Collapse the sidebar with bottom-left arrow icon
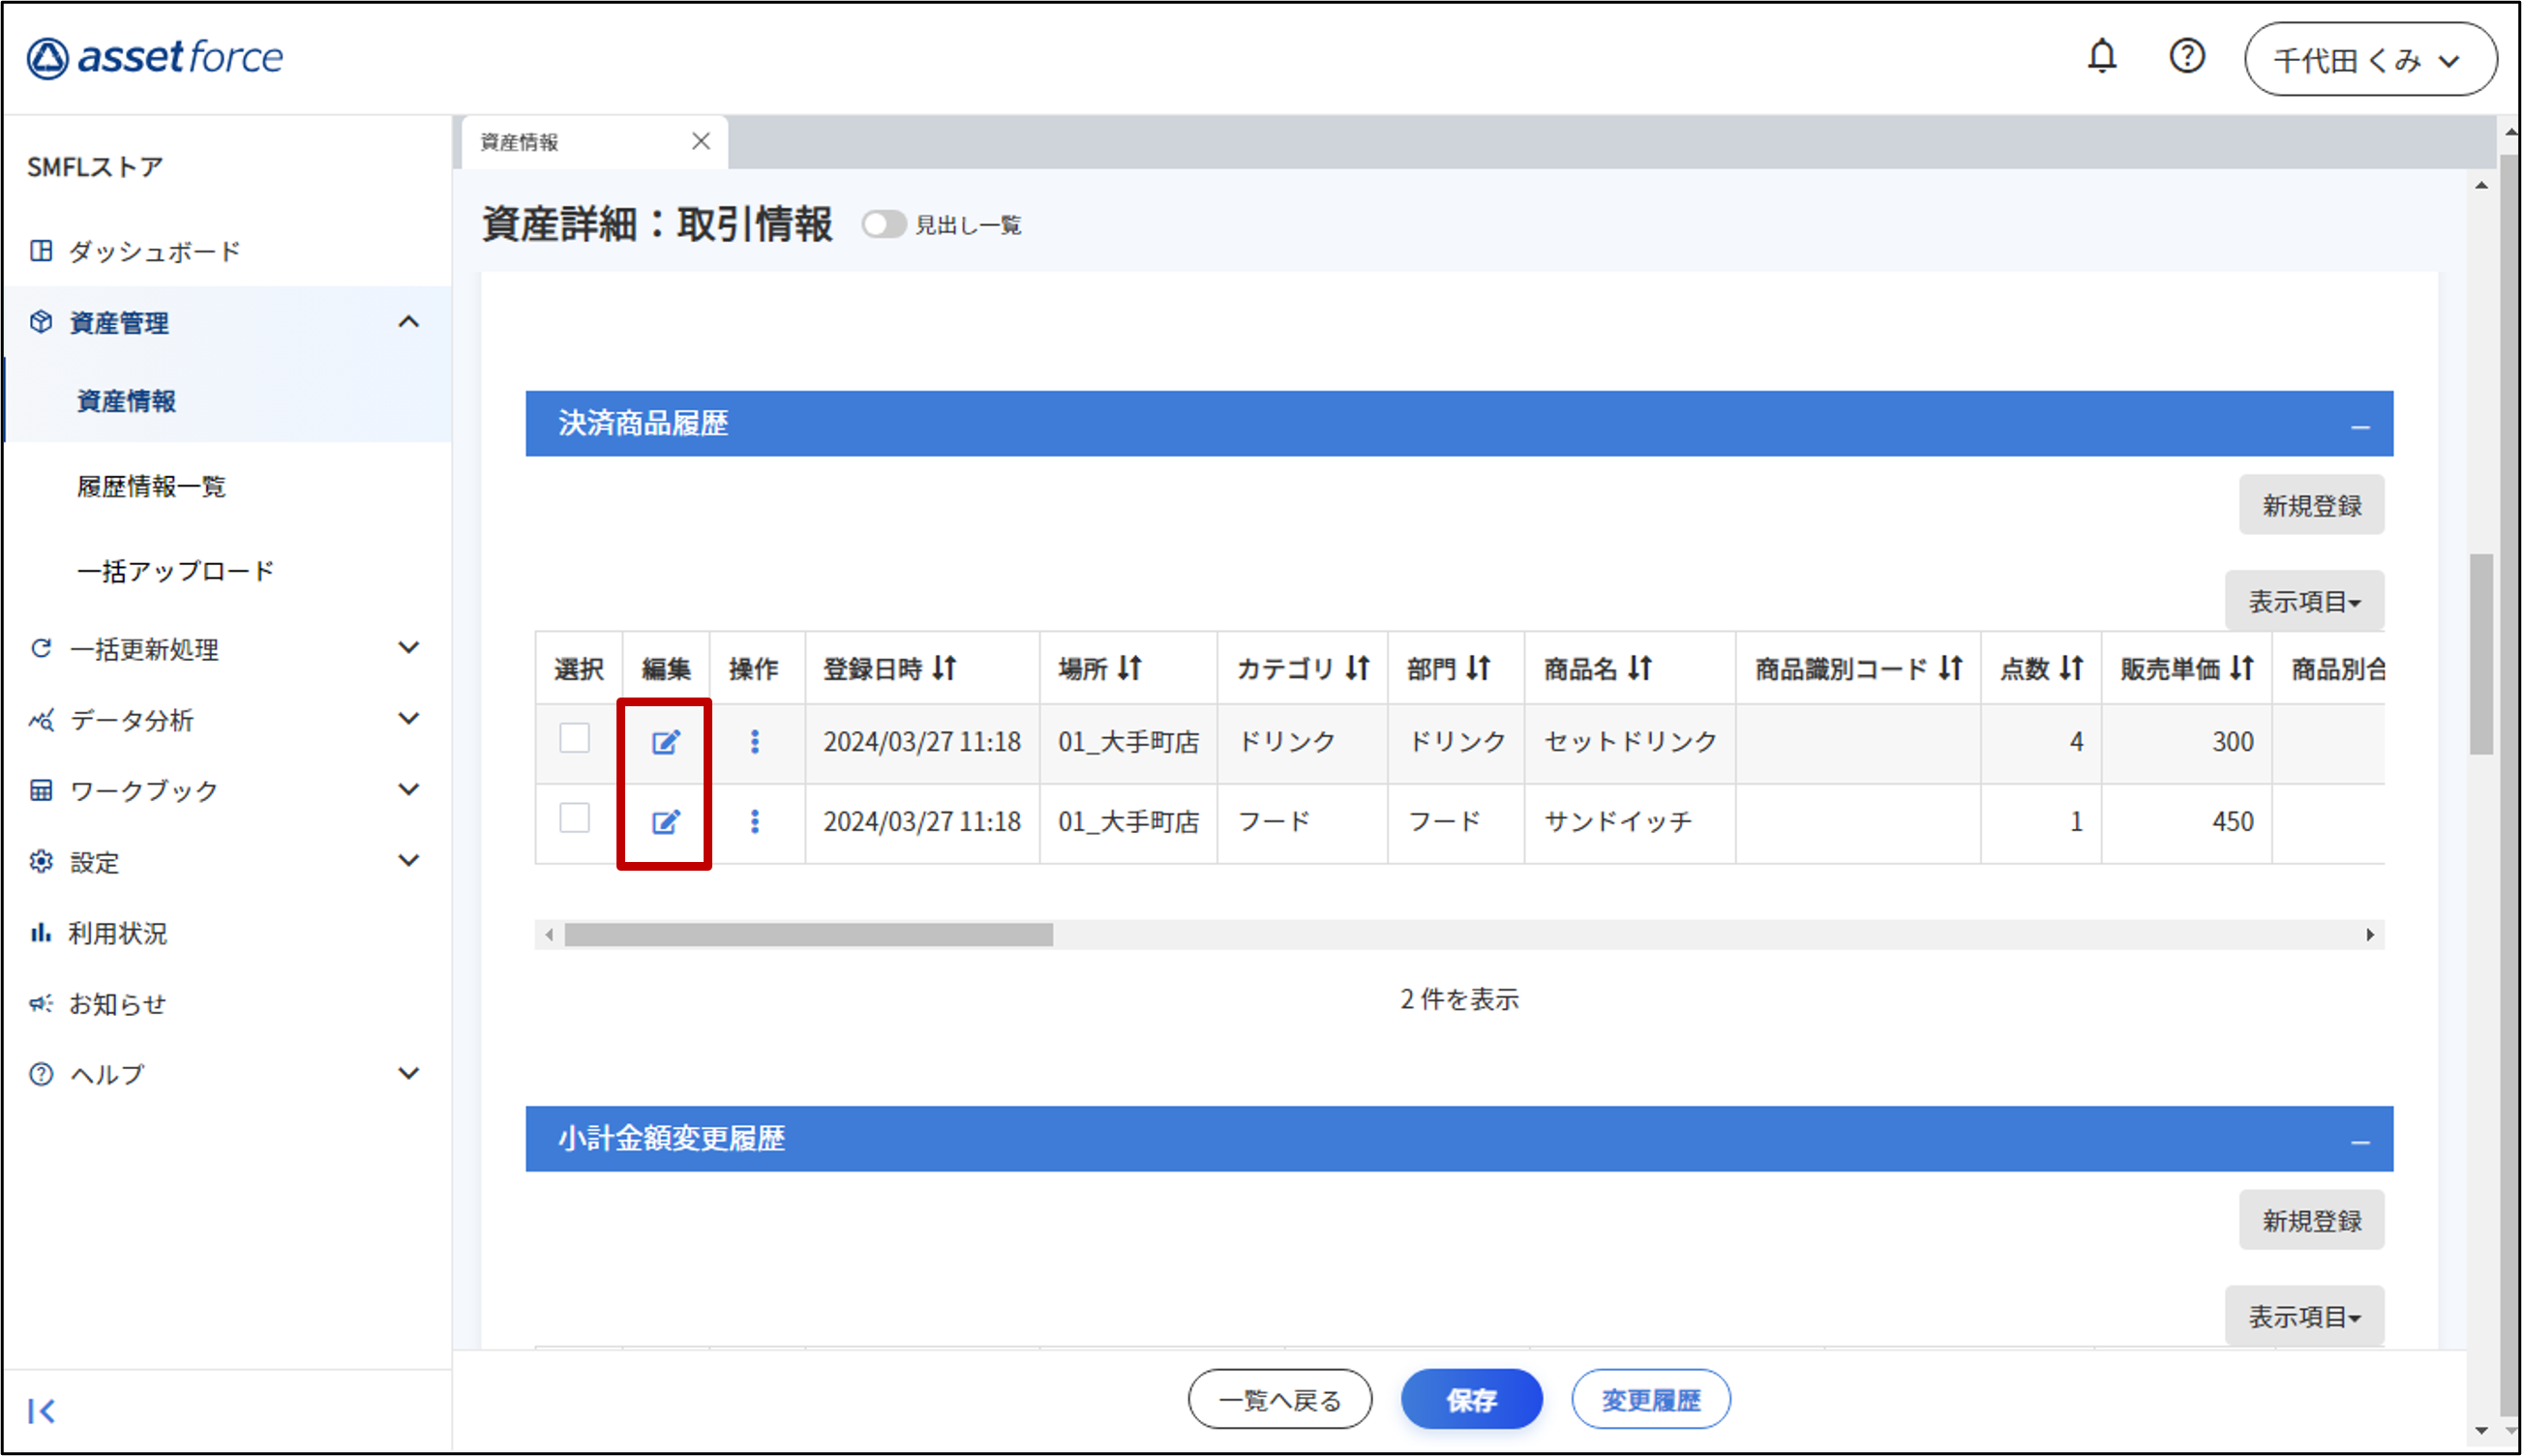 (41, 1411)
